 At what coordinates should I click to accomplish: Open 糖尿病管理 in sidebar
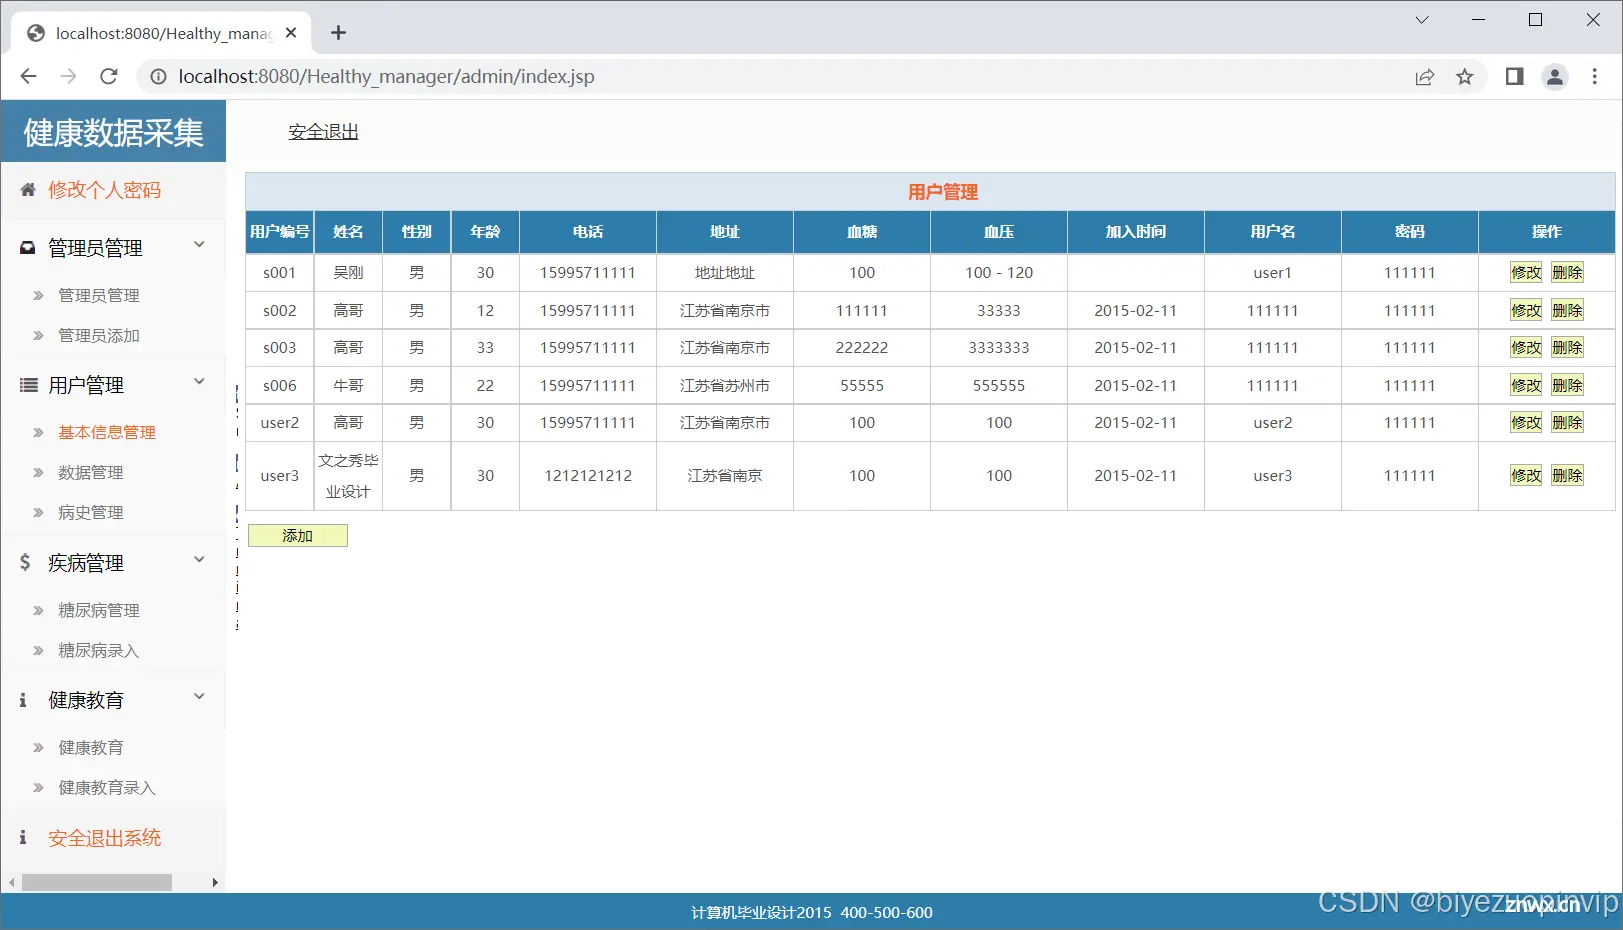point(99,611)
